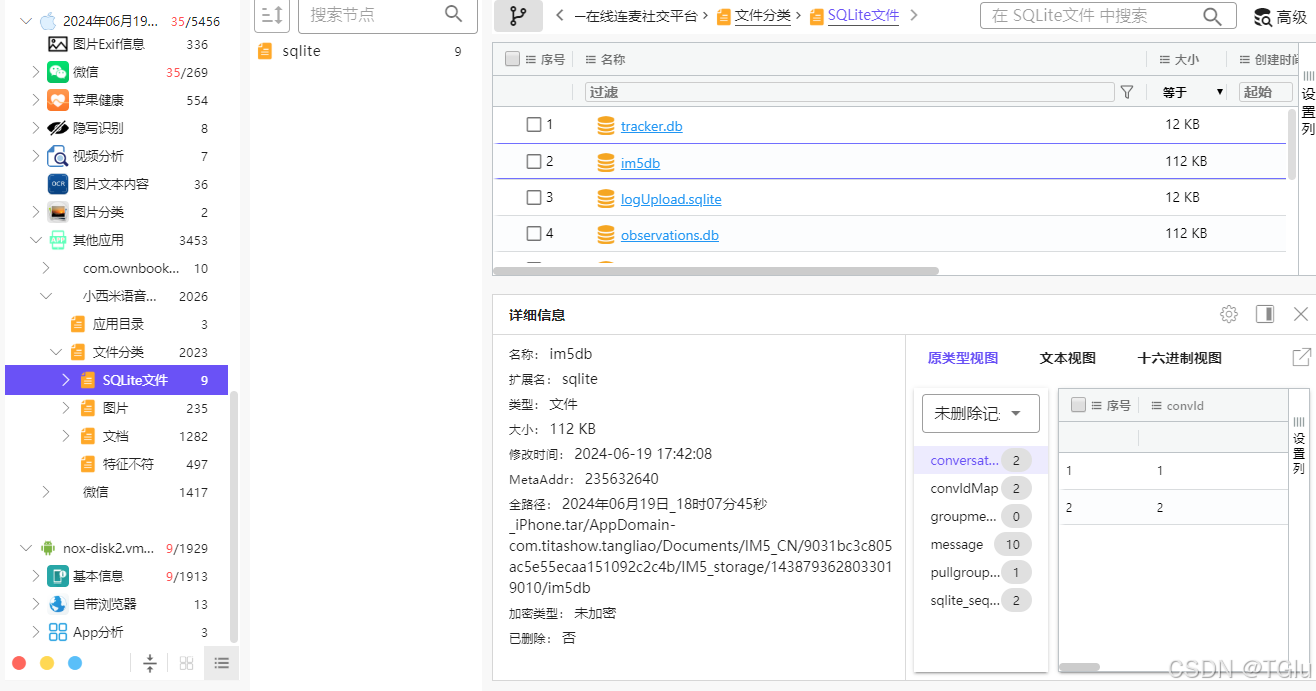Click the WeChat (微信) app icon
The width and height of the screenshot is (1316, 691).
point(57,72)
